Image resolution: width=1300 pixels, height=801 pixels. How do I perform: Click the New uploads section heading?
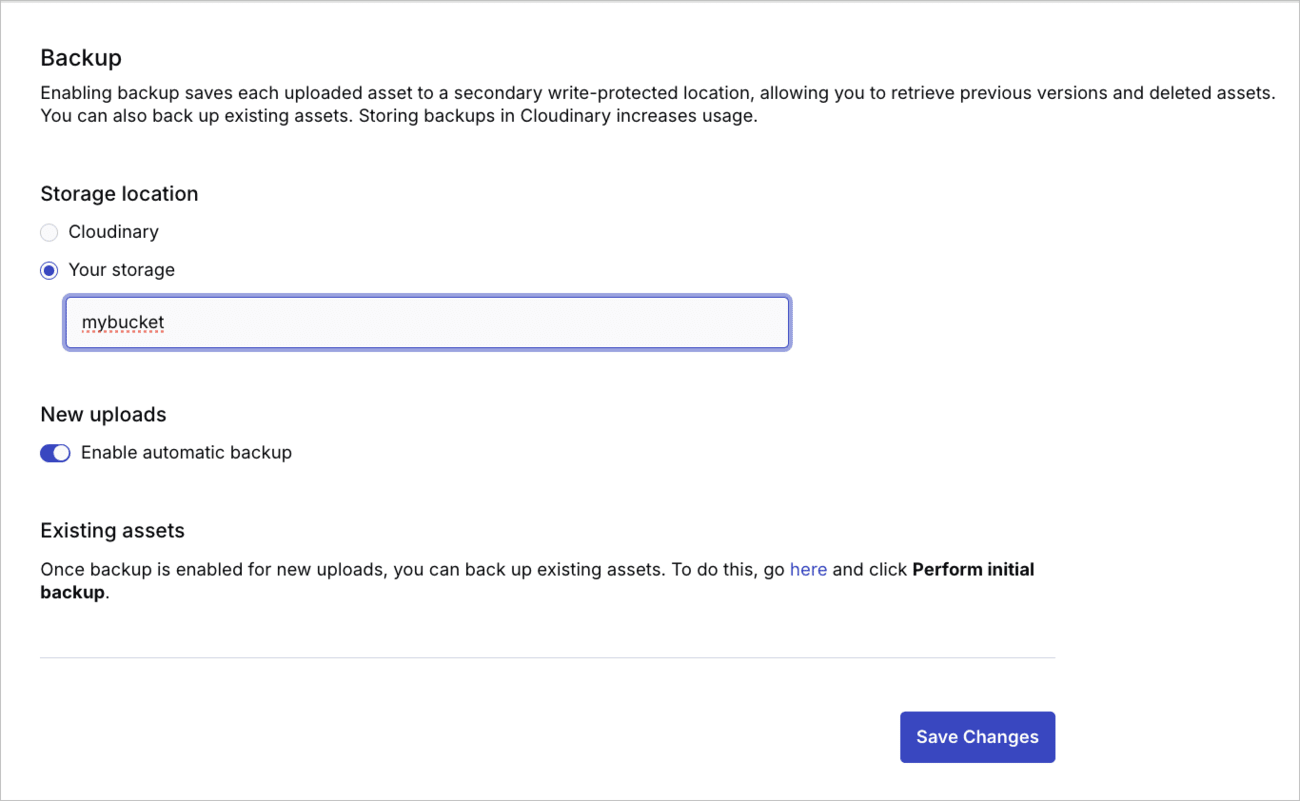click(x=103, y=414)
